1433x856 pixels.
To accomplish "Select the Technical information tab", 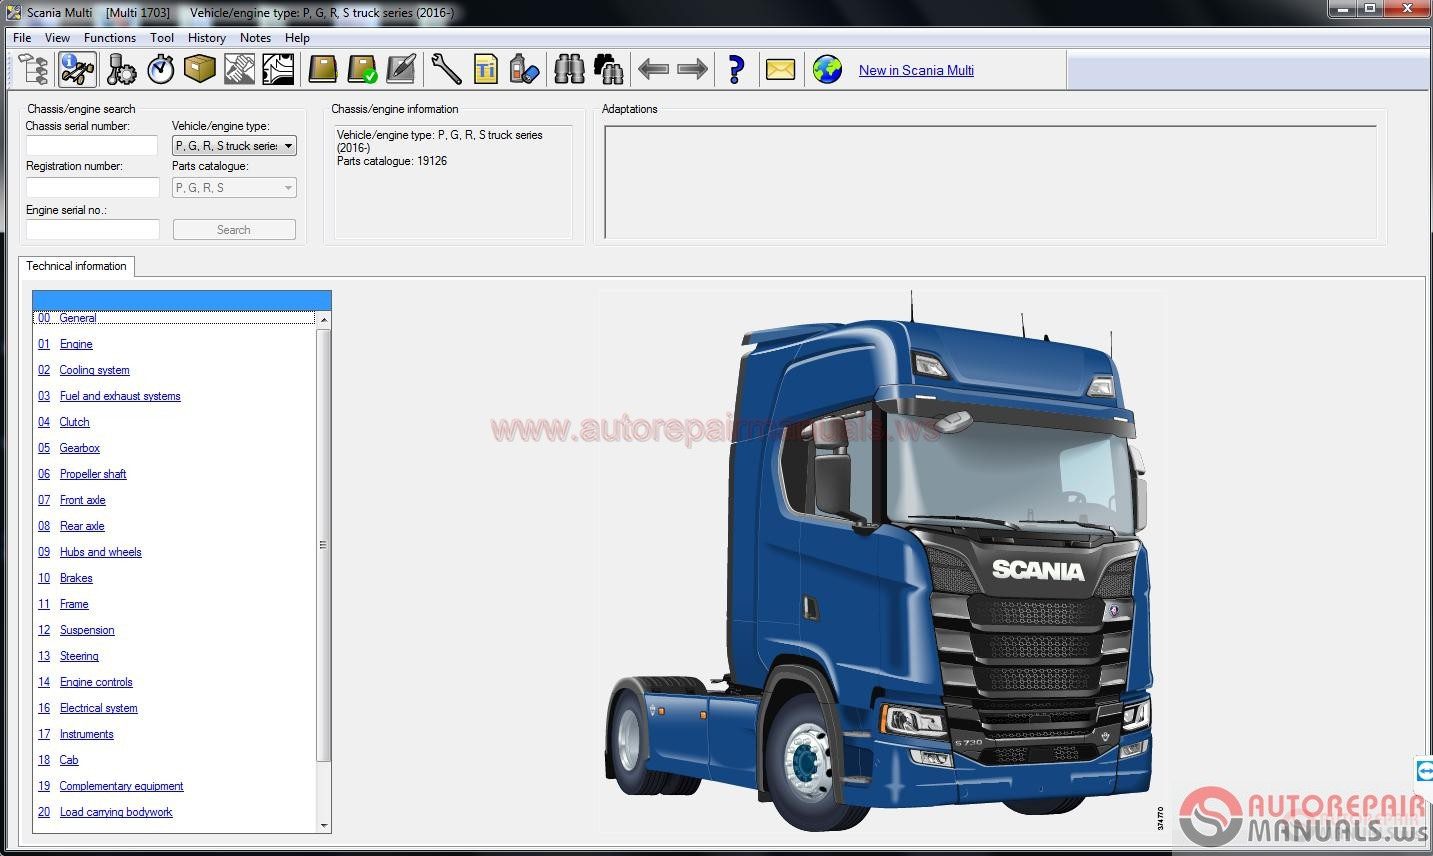I will [x=76, y=266].
